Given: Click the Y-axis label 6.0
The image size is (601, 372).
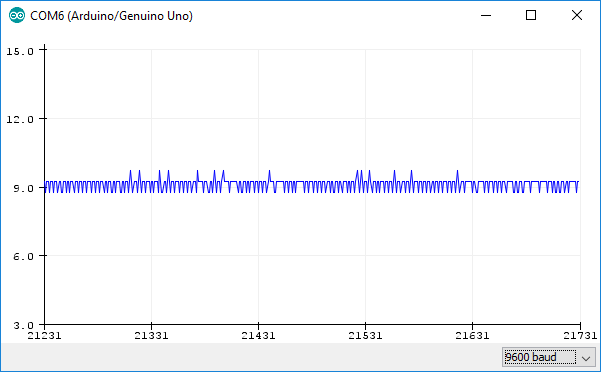Looking at the screenshot, I should 23,256.
